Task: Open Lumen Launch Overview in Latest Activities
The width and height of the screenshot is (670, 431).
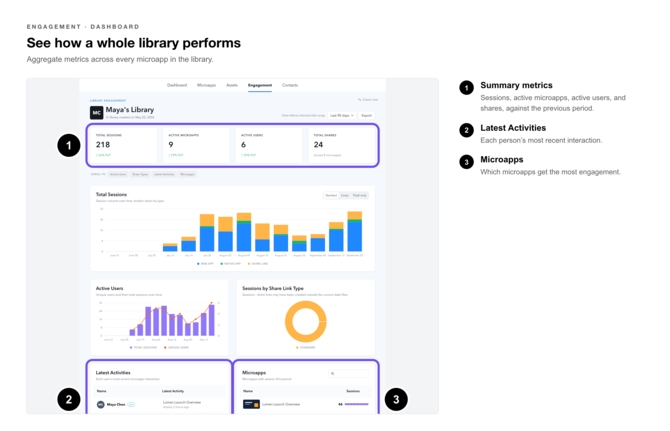Action: (x=182, y=402)
